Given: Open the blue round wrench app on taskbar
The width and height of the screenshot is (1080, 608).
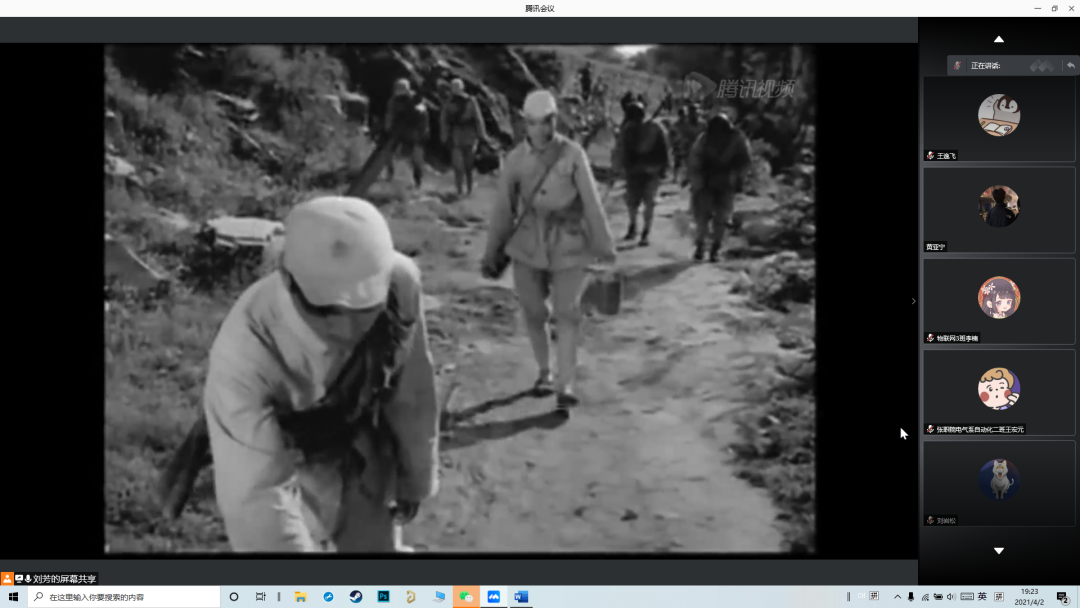Looking at the screenshot, I should [329, 597].
